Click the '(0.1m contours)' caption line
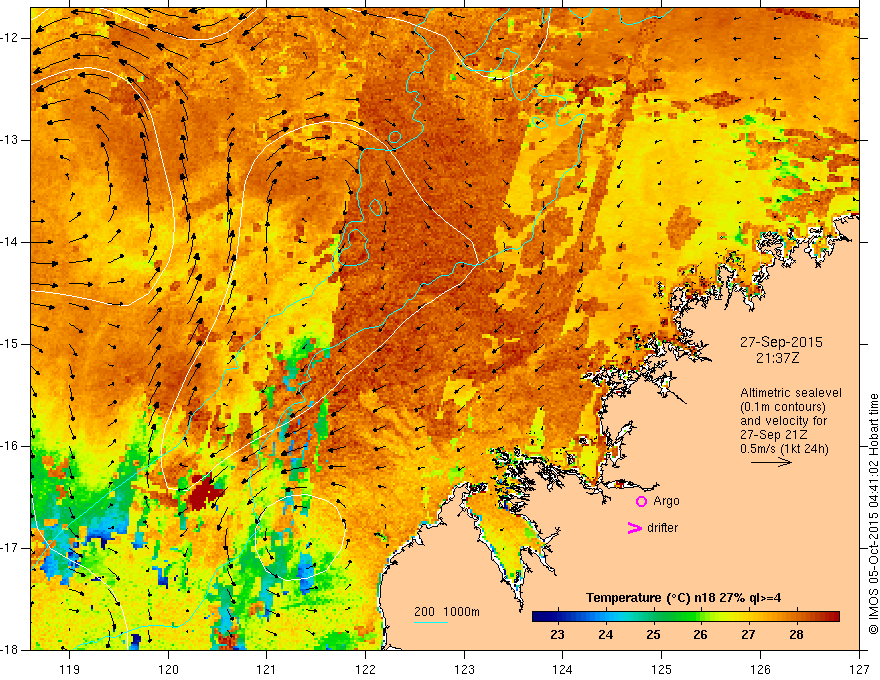880x680 pixels. click(x=783, y=407)
